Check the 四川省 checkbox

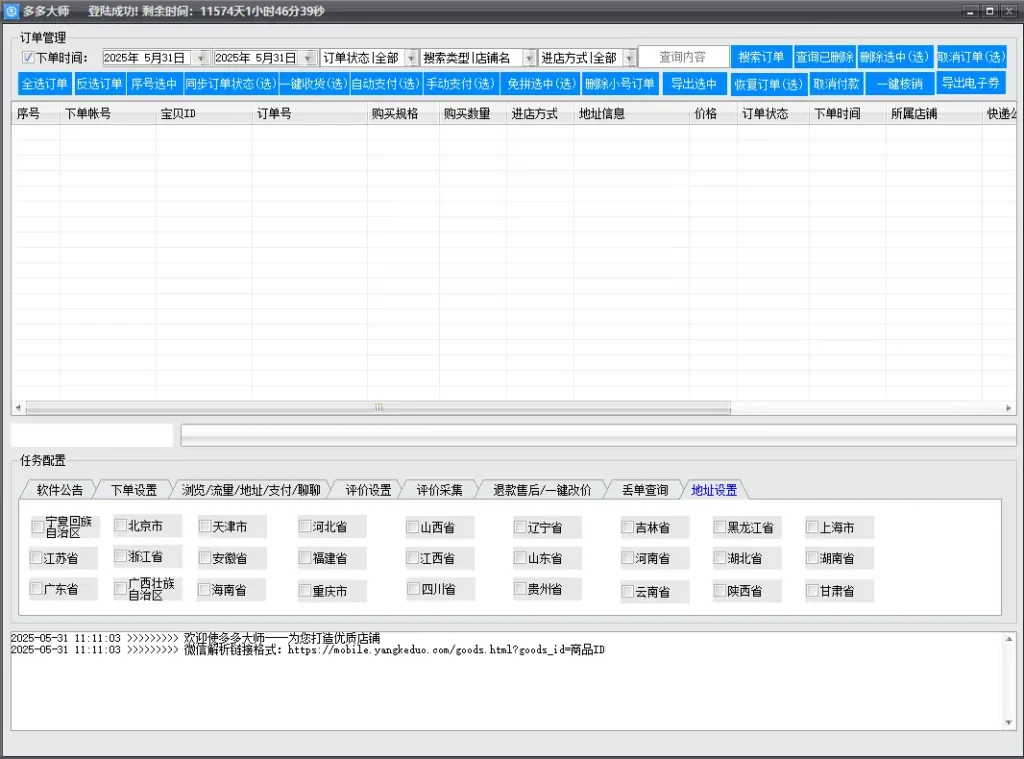(x=413, y=589)
